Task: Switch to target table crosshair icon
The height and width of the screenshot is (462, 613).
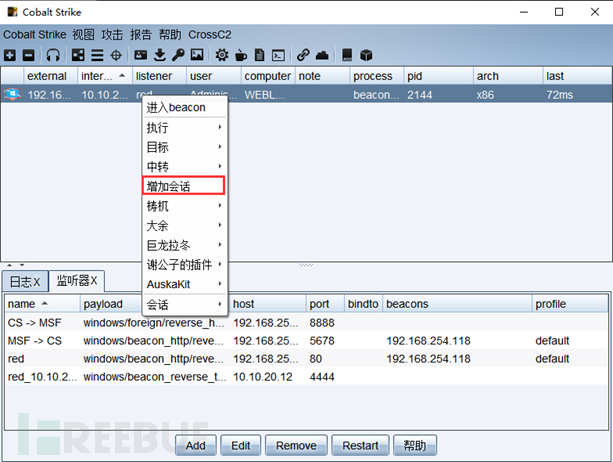Action: click(116, 55)
